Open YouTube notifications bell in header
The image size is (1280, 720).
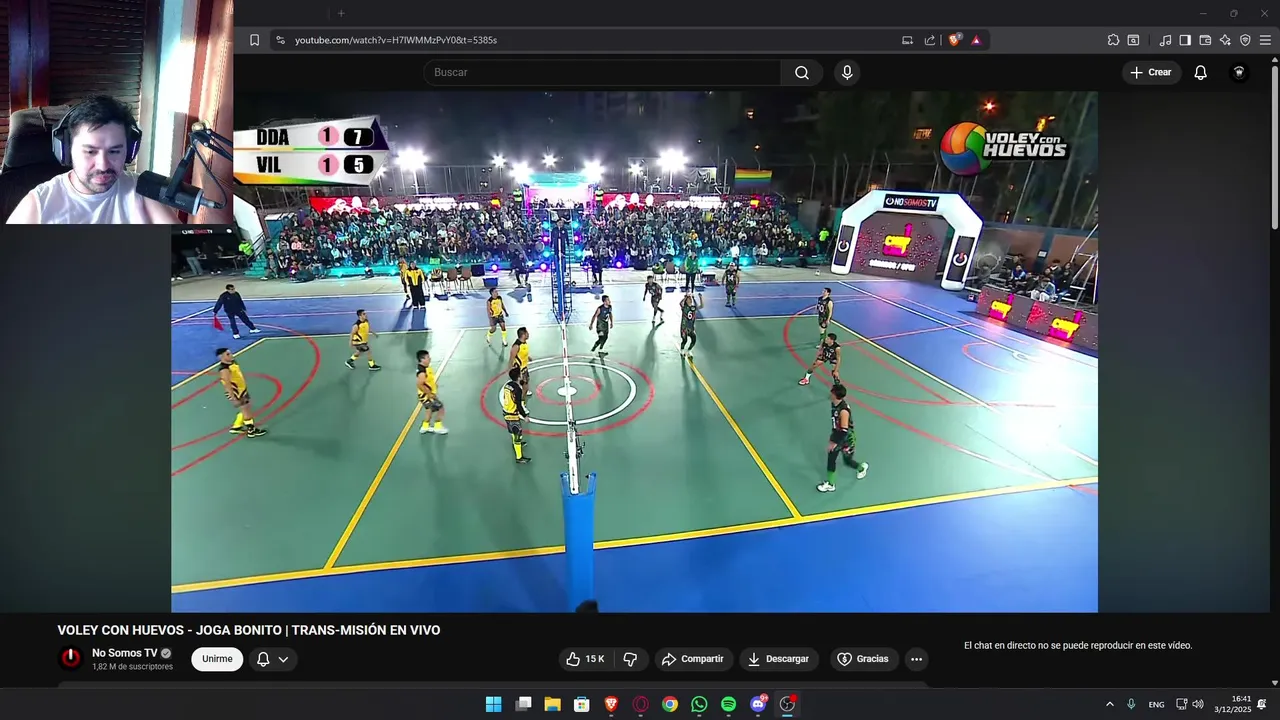[x=1201, y=72]
